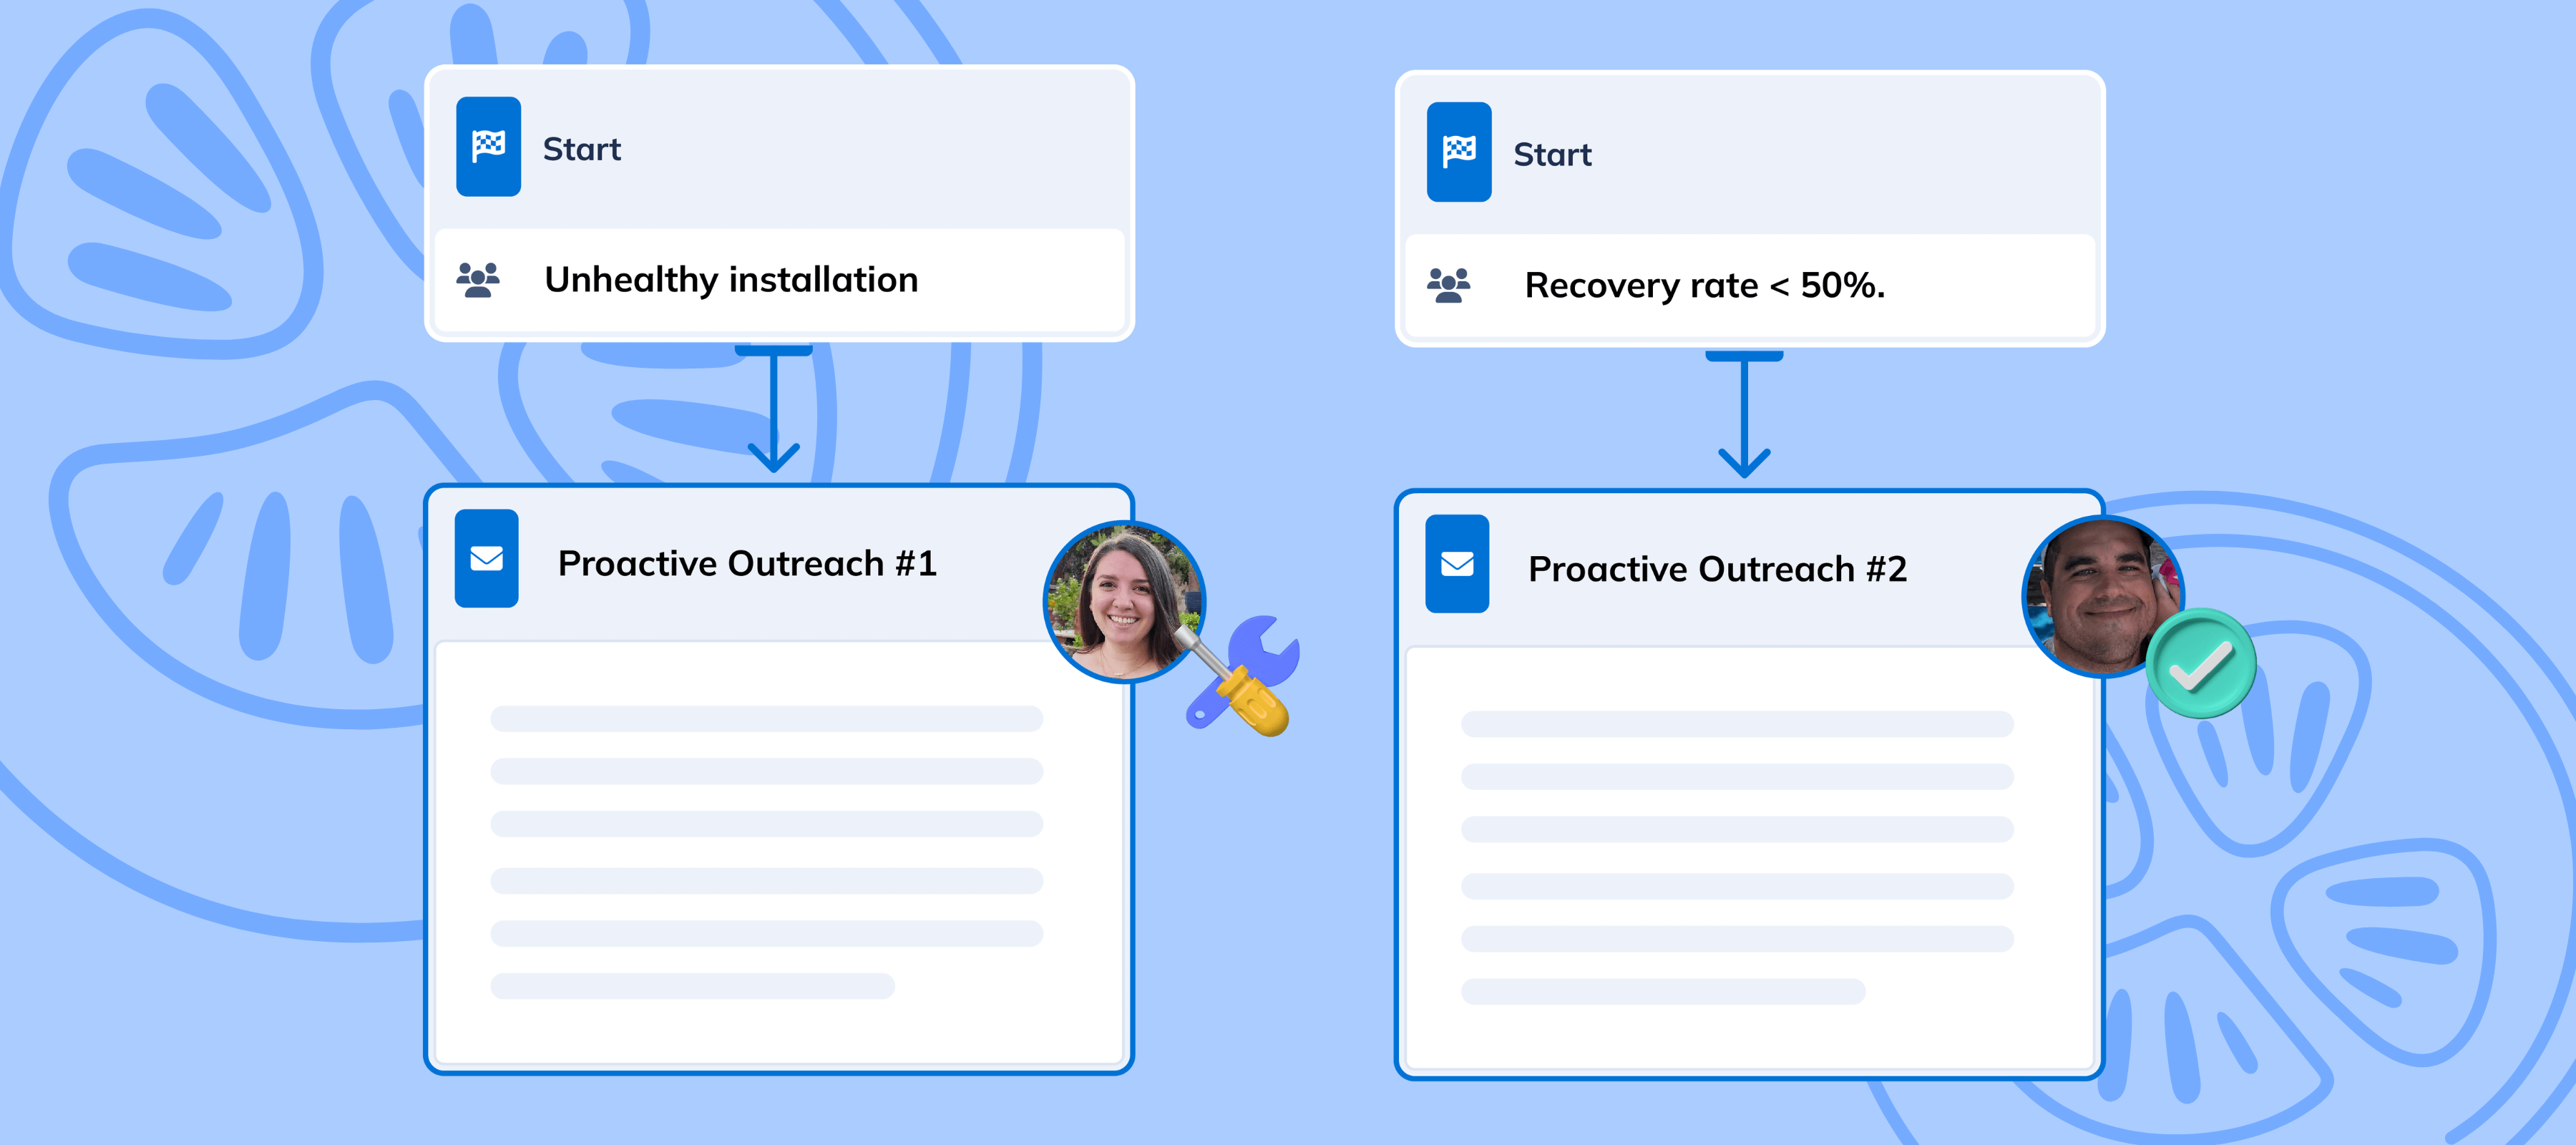Image resolution: width=2576 pixels, height=1145 pixels.
Task: Click the envelope icon in Proactive Outreach #1
Action: pyautogui.click(x=486, y=558)
